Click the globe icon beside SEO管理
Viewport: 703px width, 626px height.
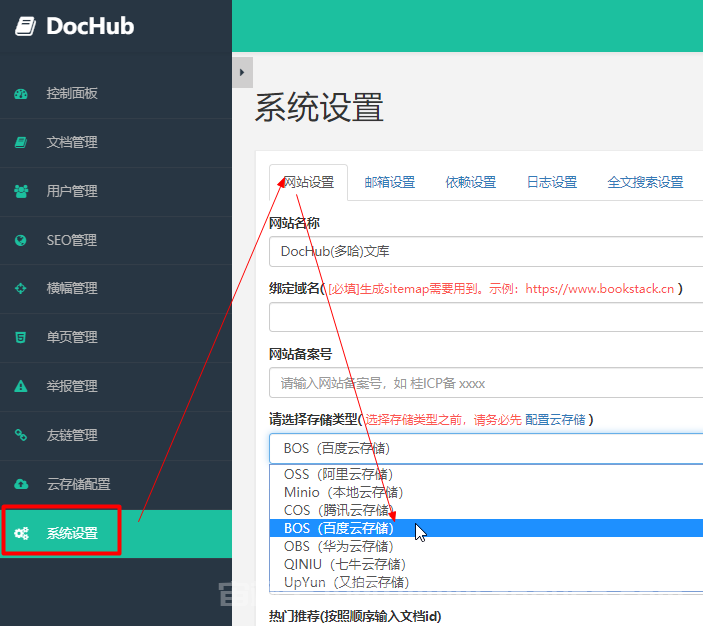21,240
